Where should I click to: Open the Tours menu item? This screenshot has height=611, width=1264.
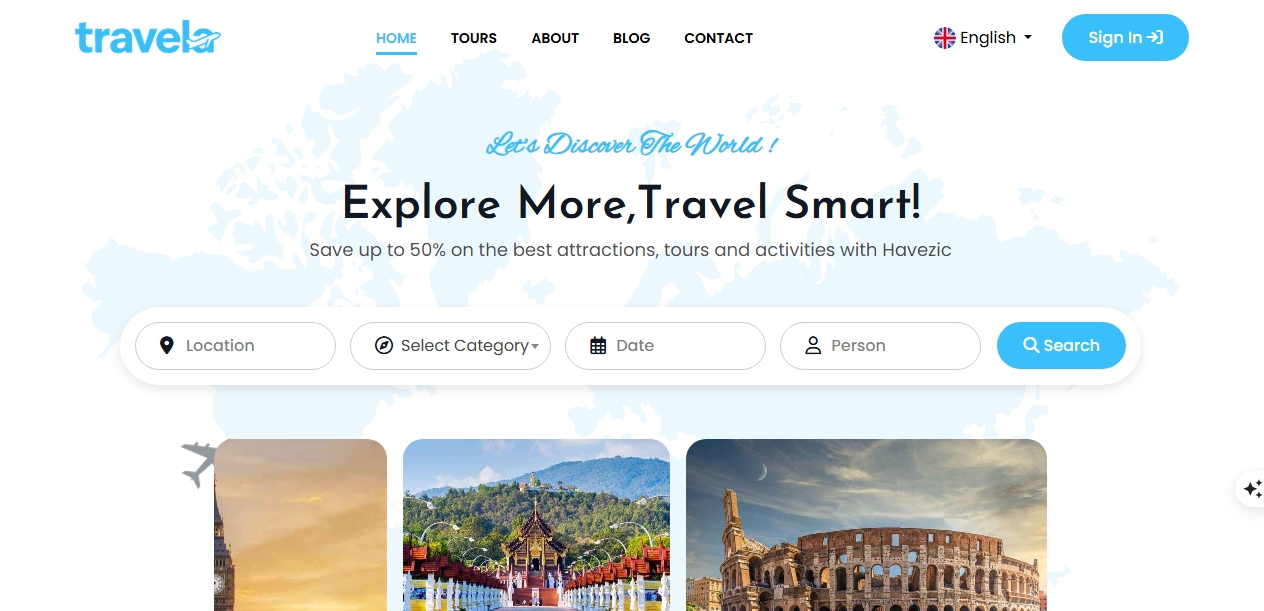[474, 38]
